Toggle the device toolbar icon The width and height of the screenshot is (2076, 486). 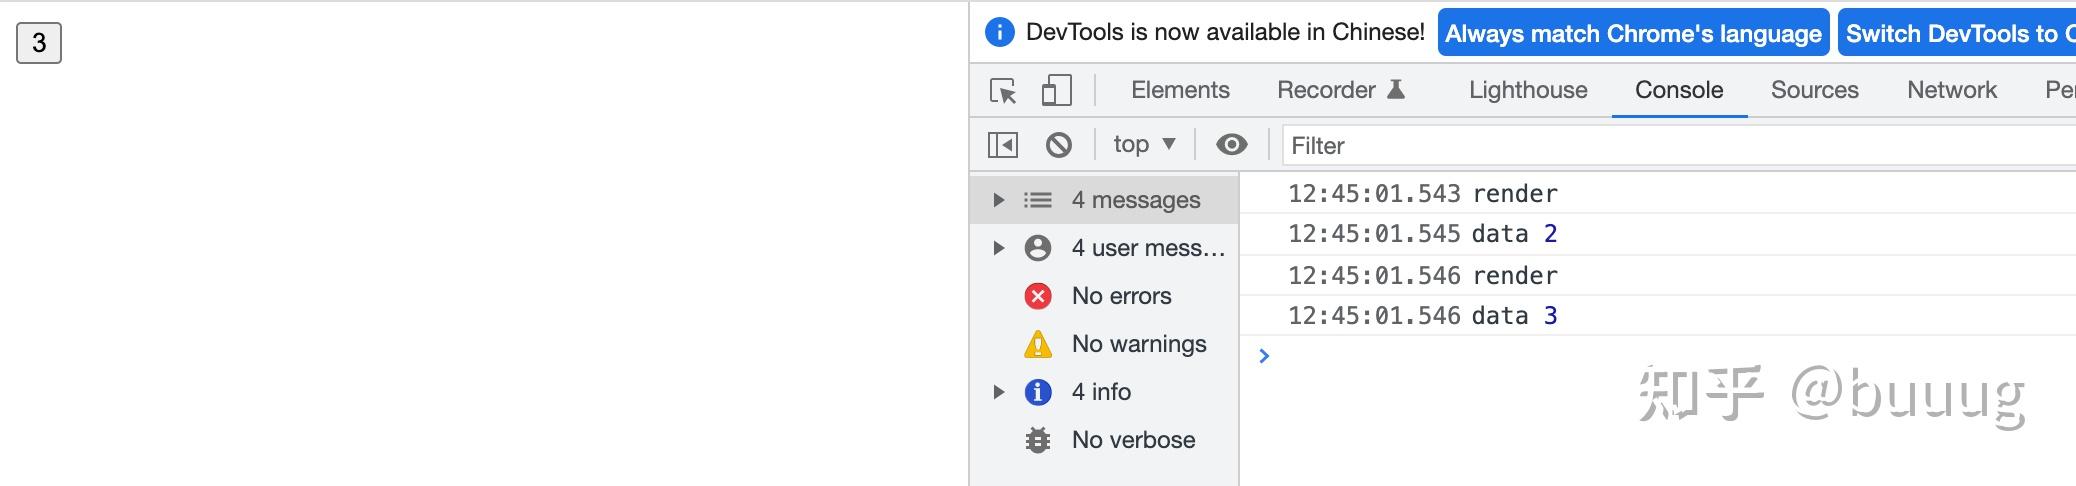(1056, 91)
